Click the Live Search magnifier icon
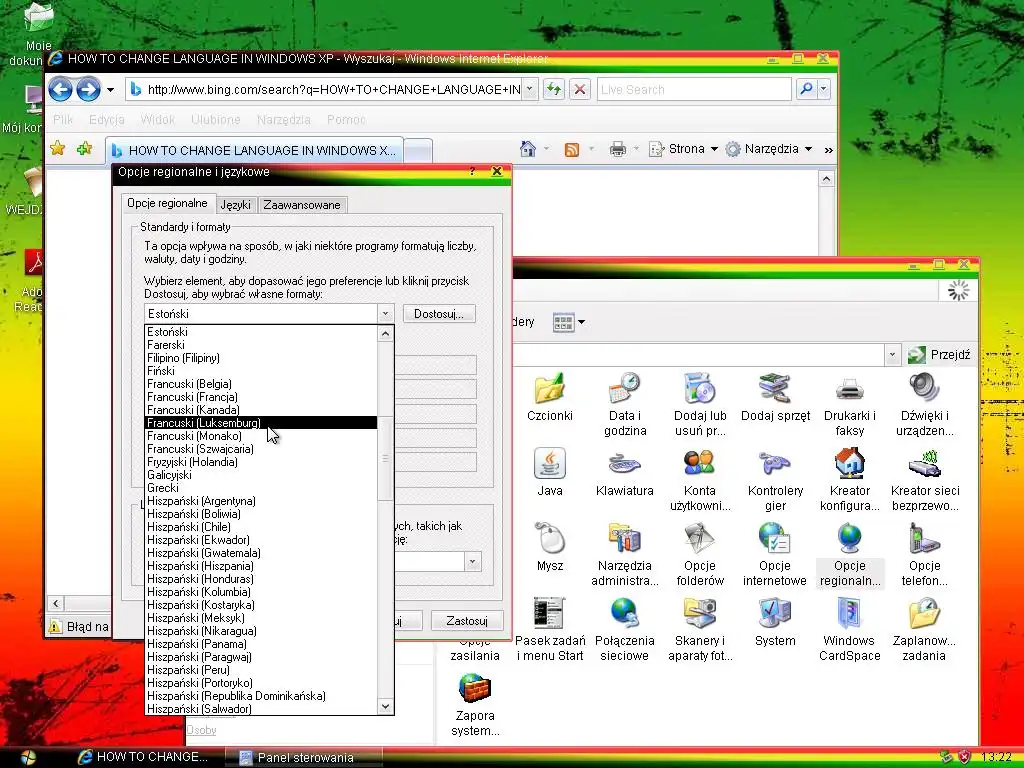The height and width of the screenshot is (768, 1024). (x=806, y=89)
